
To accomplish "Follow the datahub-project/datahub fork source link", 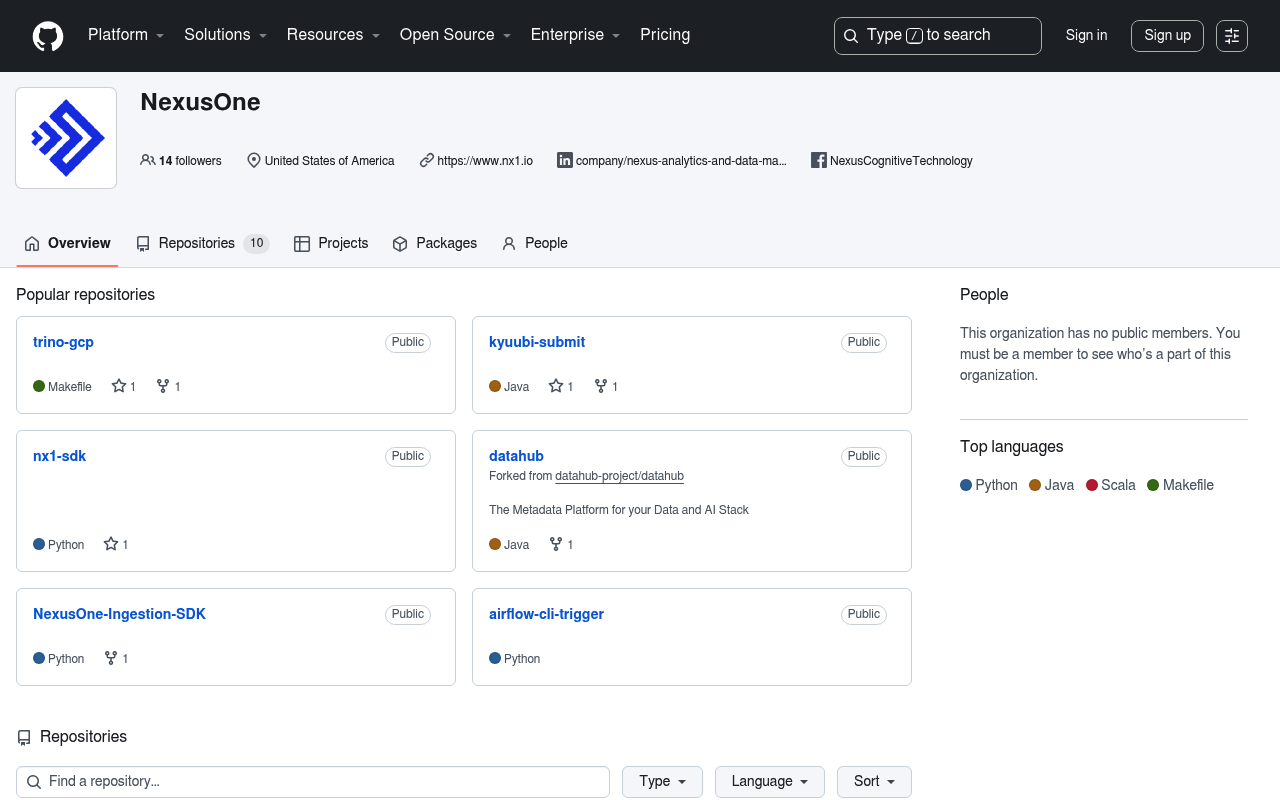I will 619,476.
